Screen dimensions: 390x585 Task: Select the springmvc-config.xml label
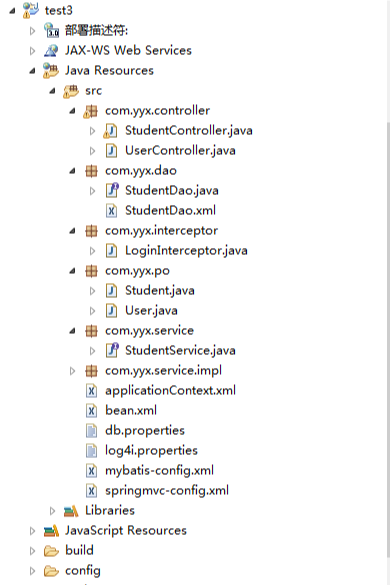[x=167, y=491]
